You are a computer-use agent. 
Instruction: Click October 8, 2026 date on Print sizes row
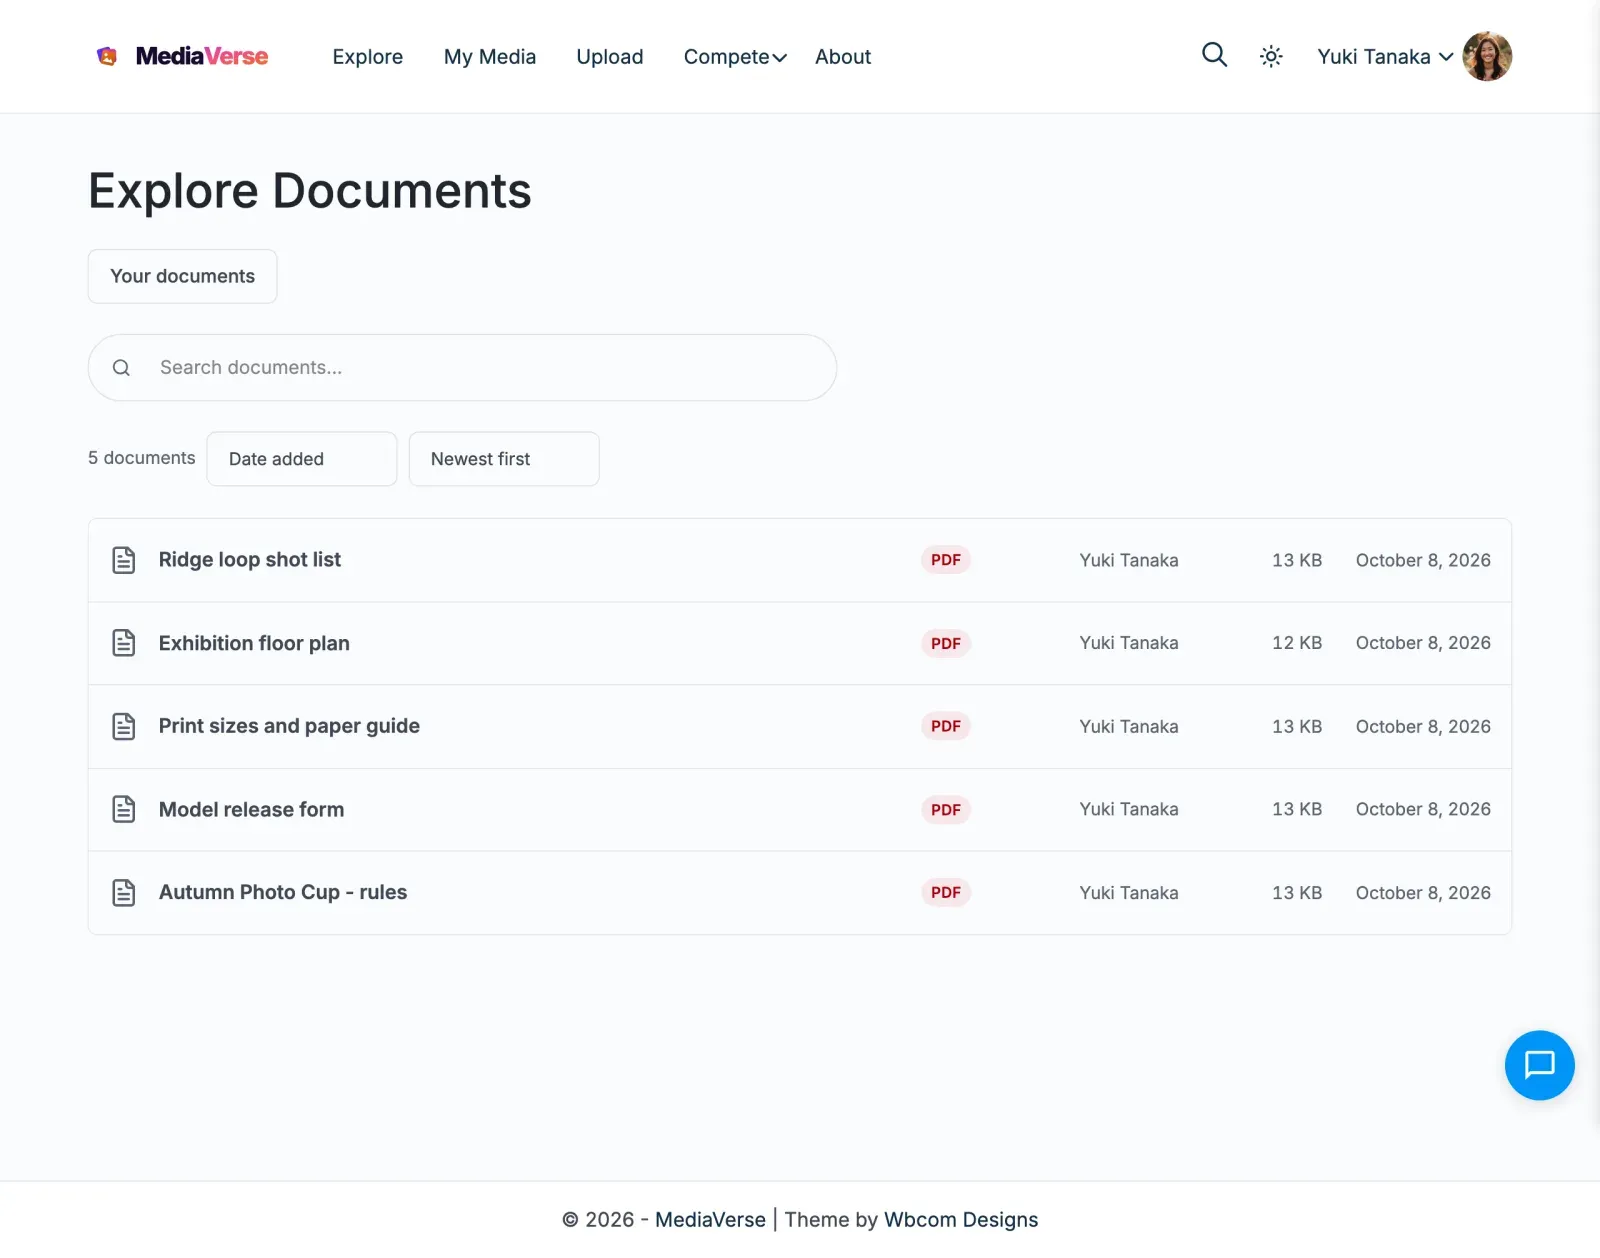pos(1423,727)
